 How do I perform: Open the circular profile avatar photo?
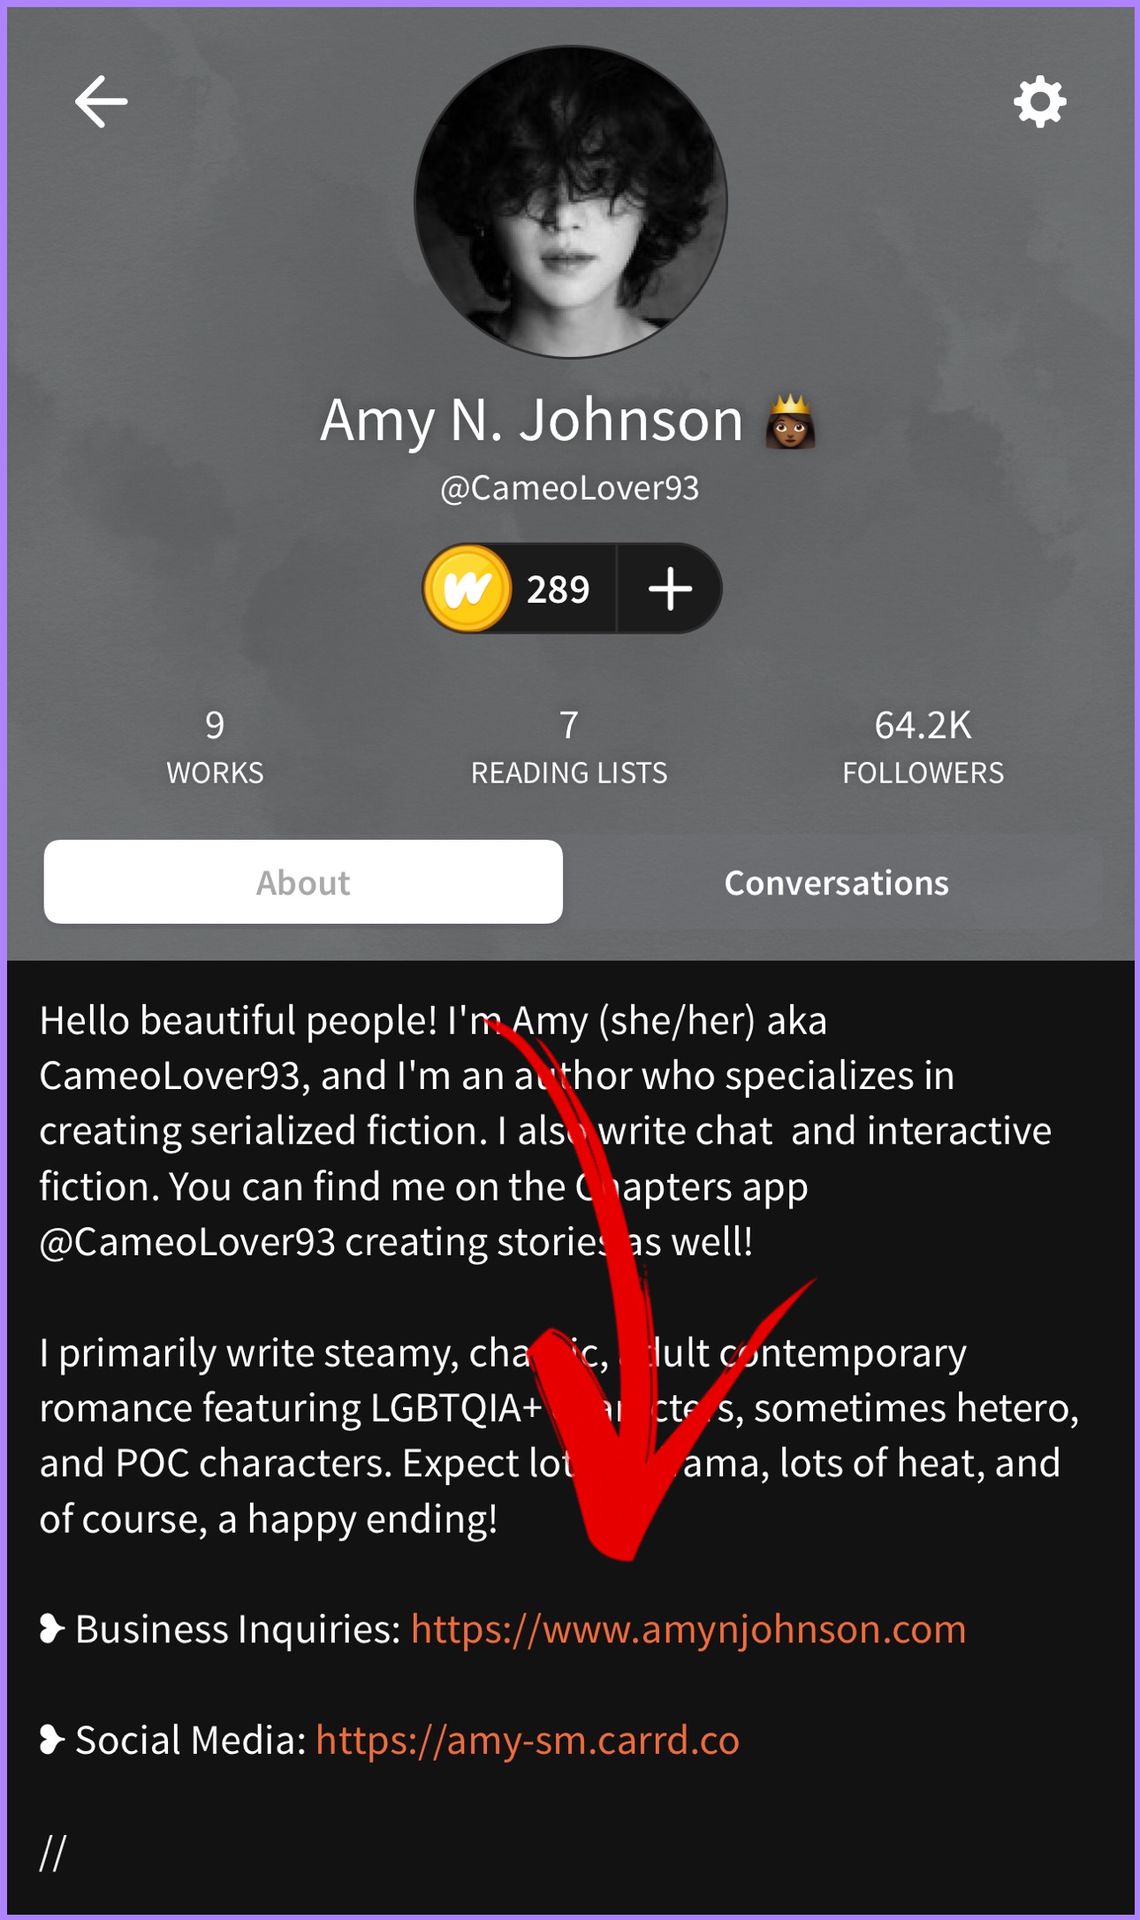point(571,202)
